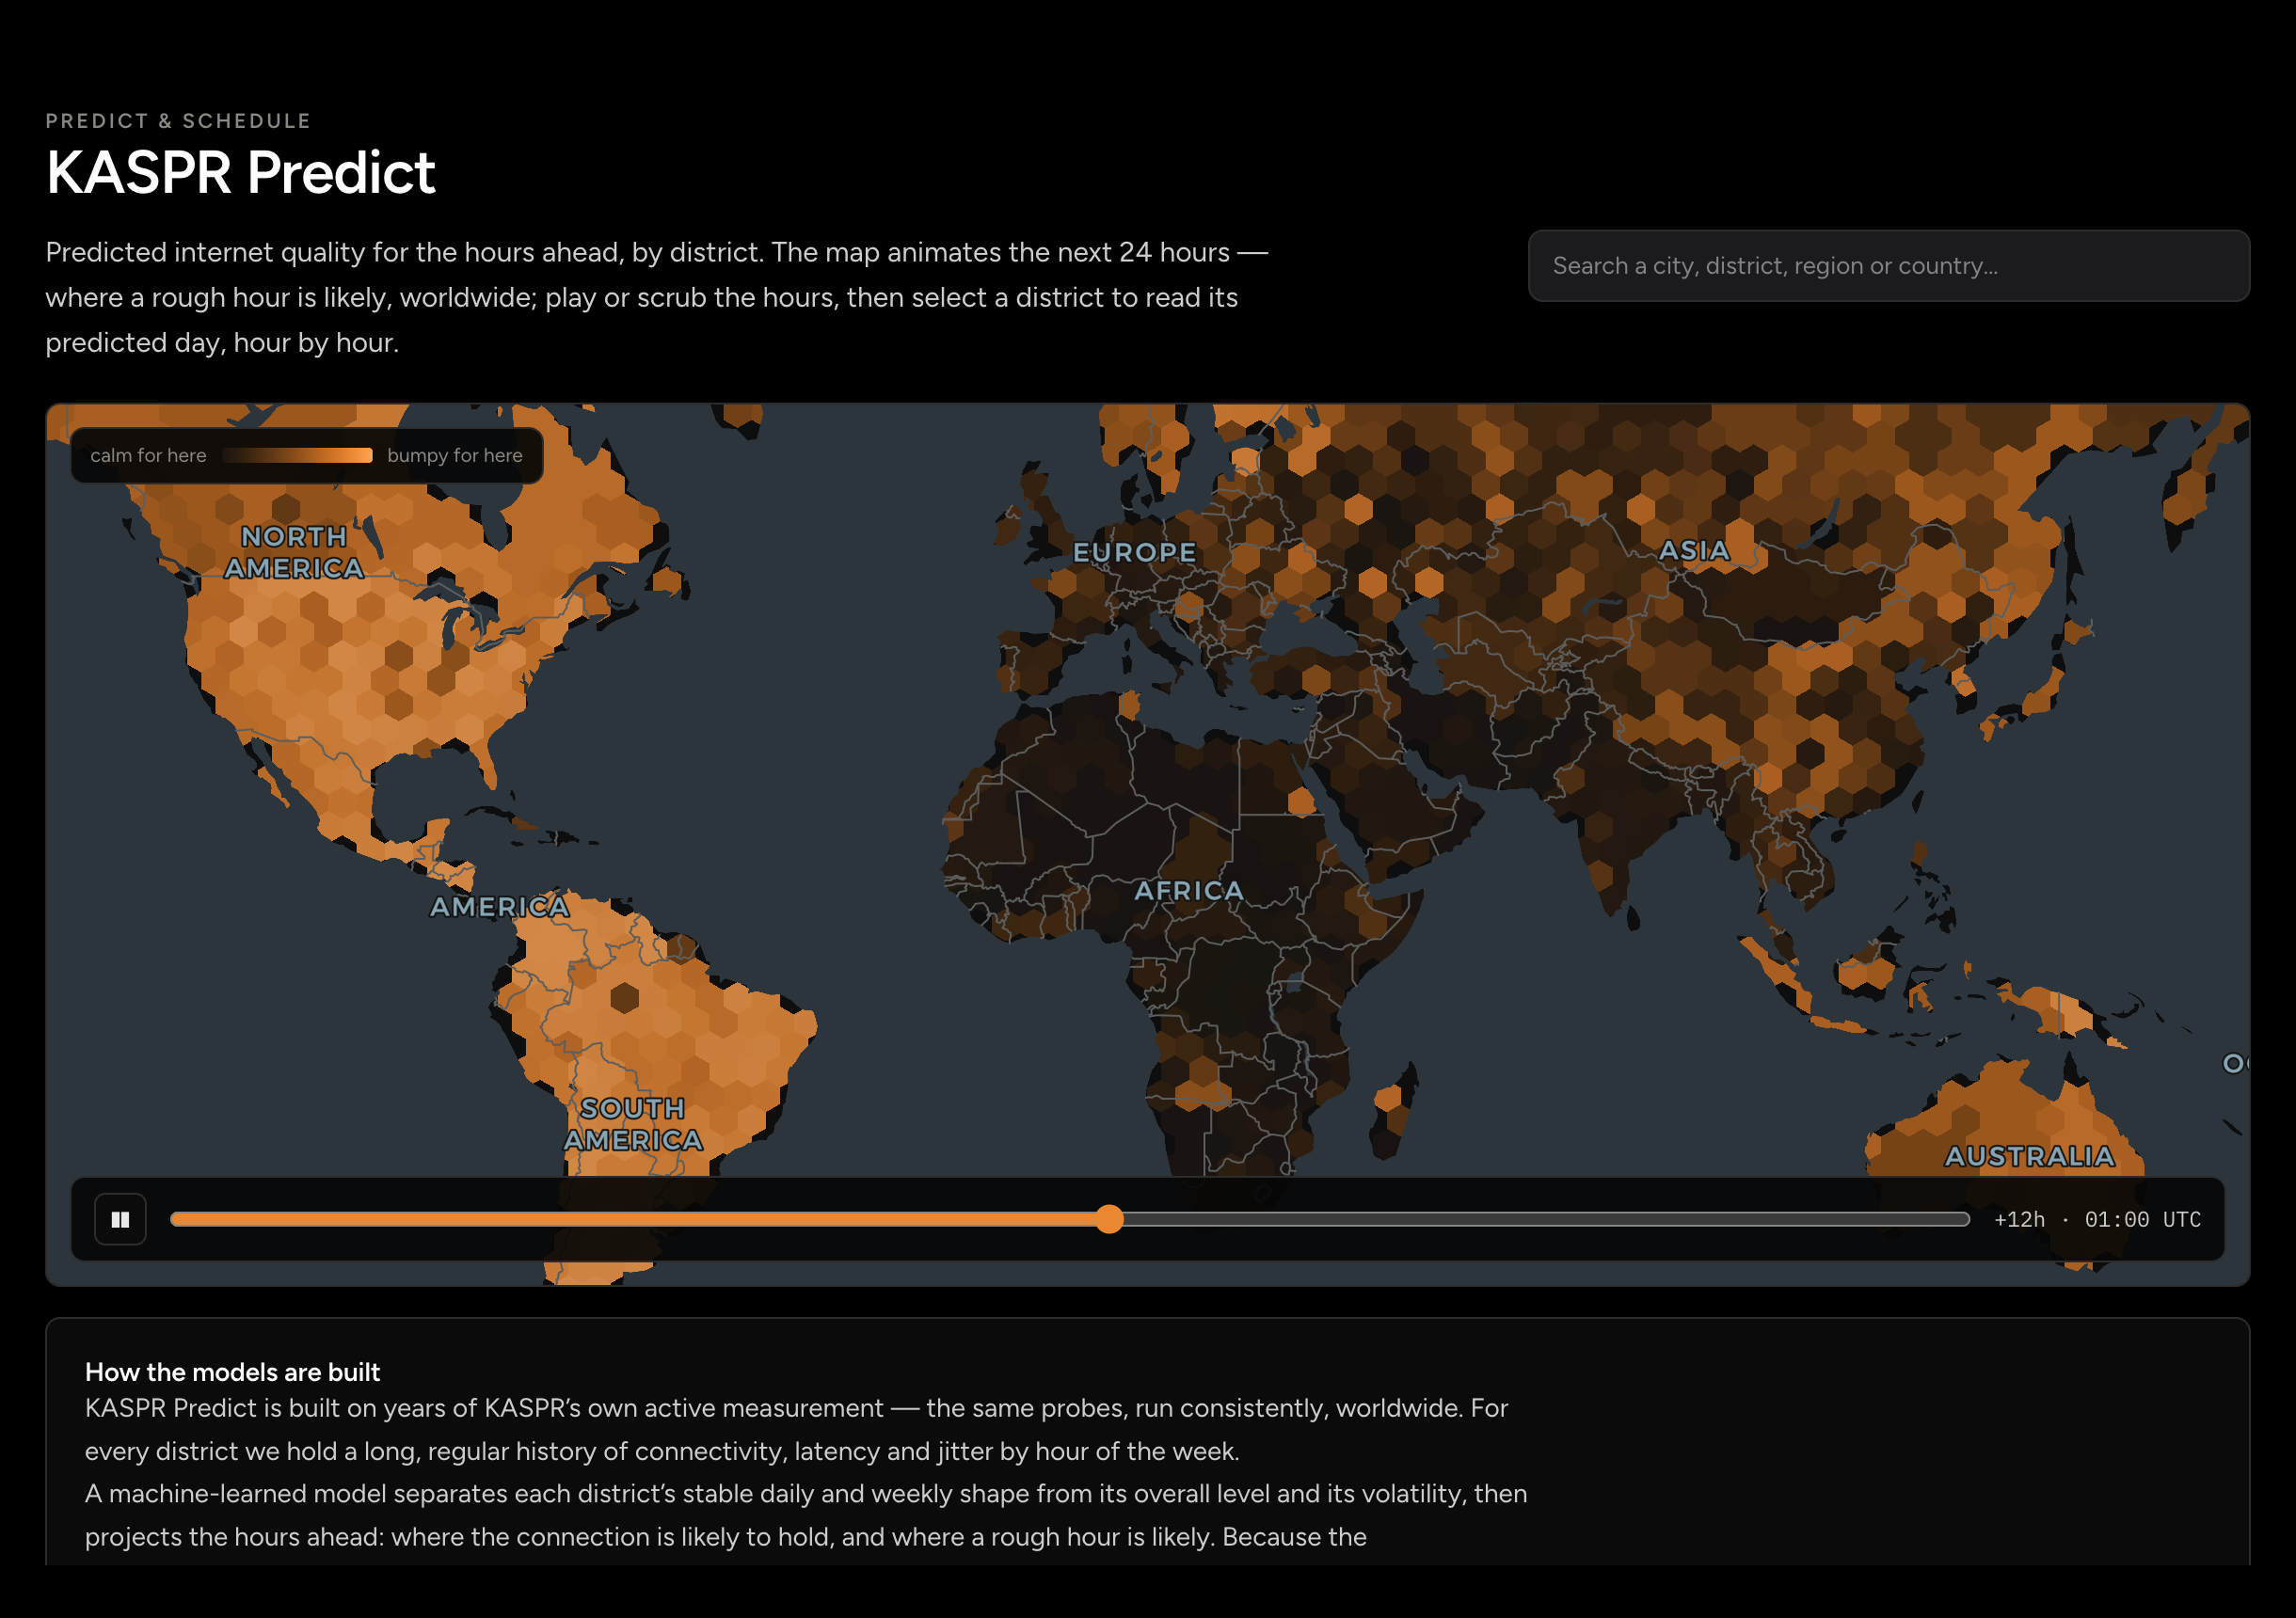Select the orange hexagon over Egypt

tap(1302, 802)
